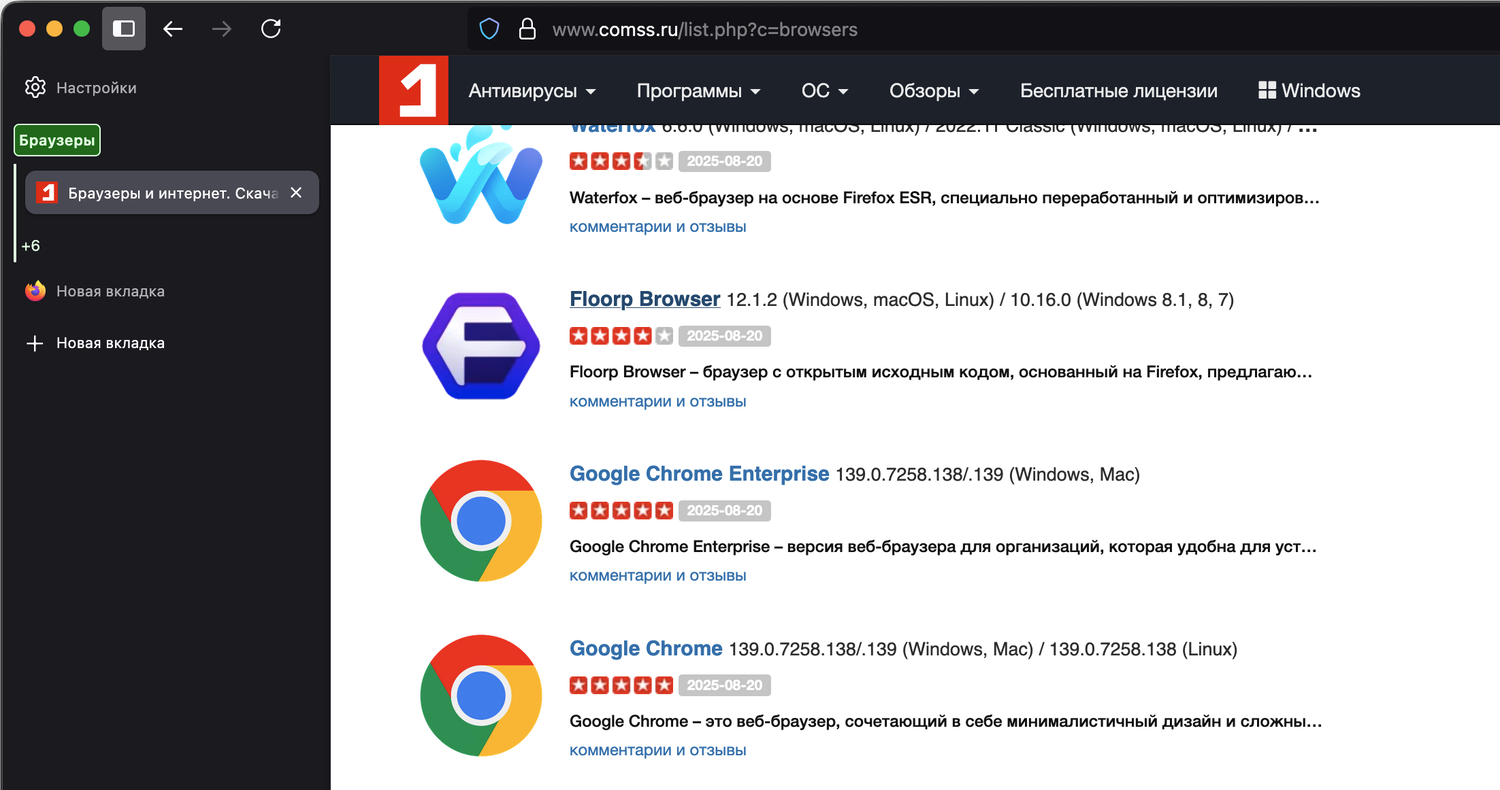Toggle the browser sidebar panel icon

click(x=124, y=29)
